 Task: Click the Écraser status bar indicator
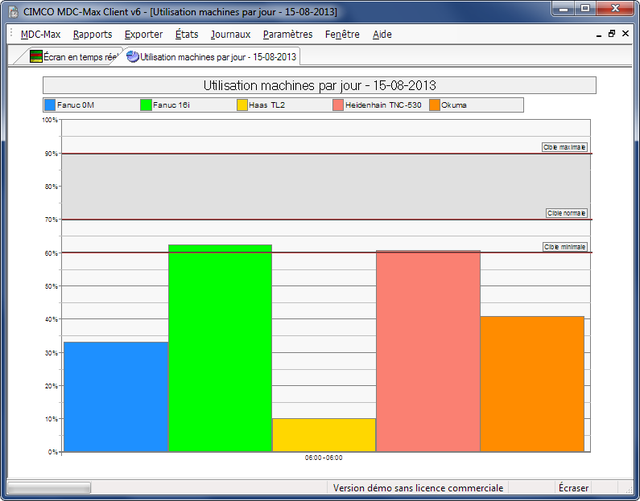(x=573, y=488)
